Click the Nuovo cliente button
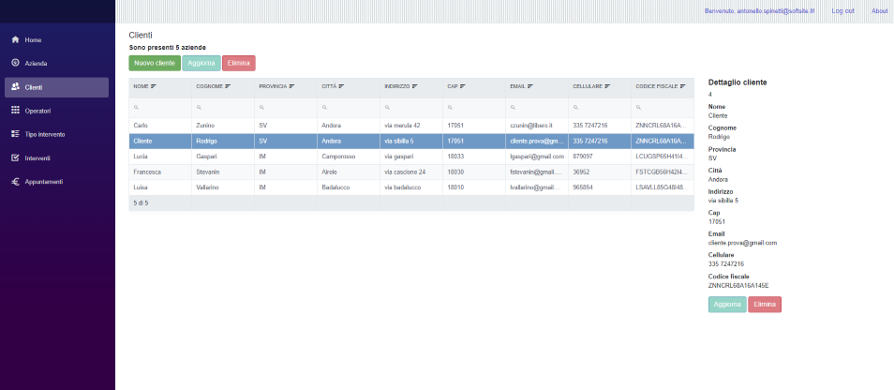 point(155,63)
